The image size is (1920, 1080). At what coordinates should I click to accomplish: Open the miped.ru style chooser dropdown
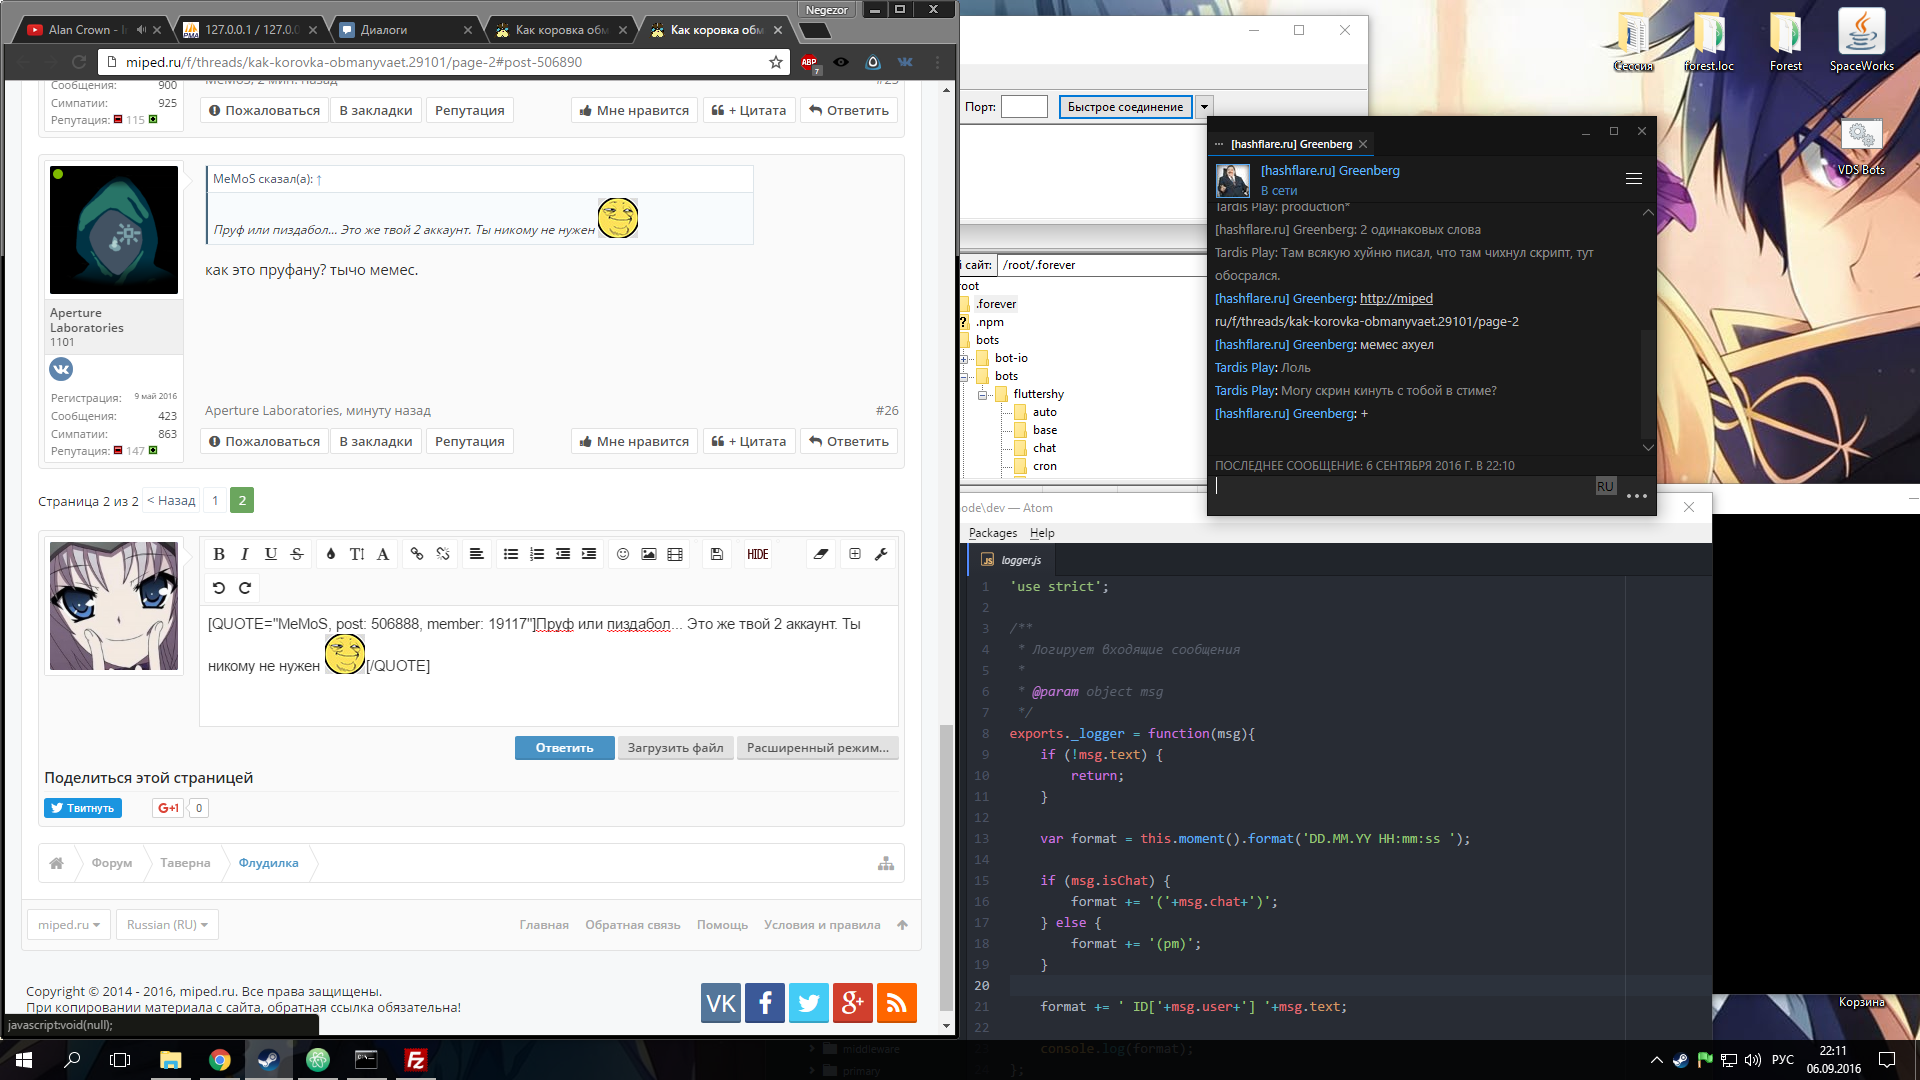pyautogui.click(x=68, y=925)
